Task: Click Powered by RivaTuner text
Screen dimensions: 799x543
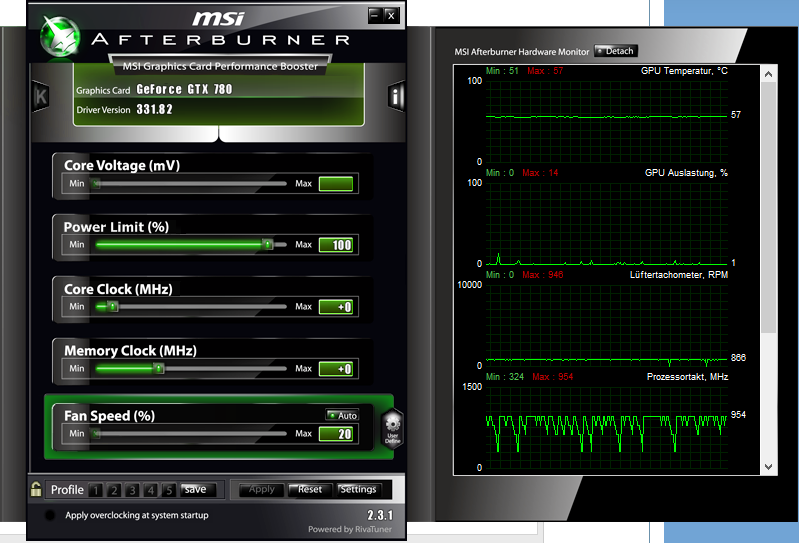Action: 350,529
